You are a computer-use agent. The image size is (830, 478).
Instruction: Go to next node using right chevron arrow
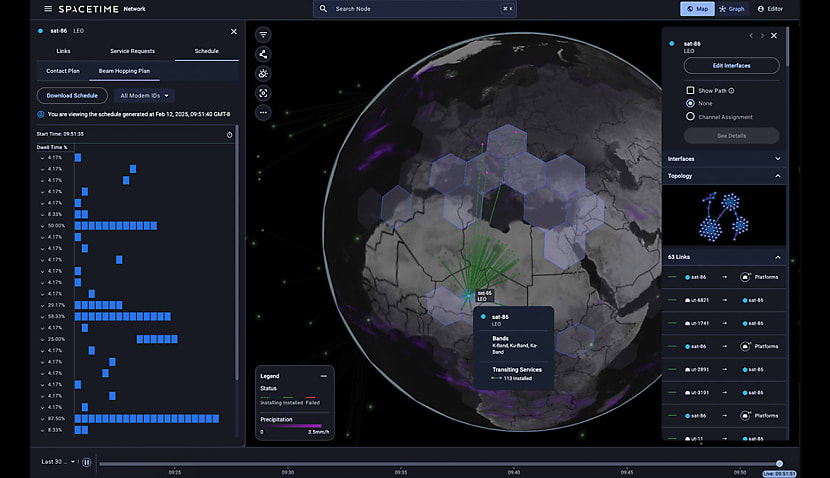pyautogui.click(x=762, y=35)
